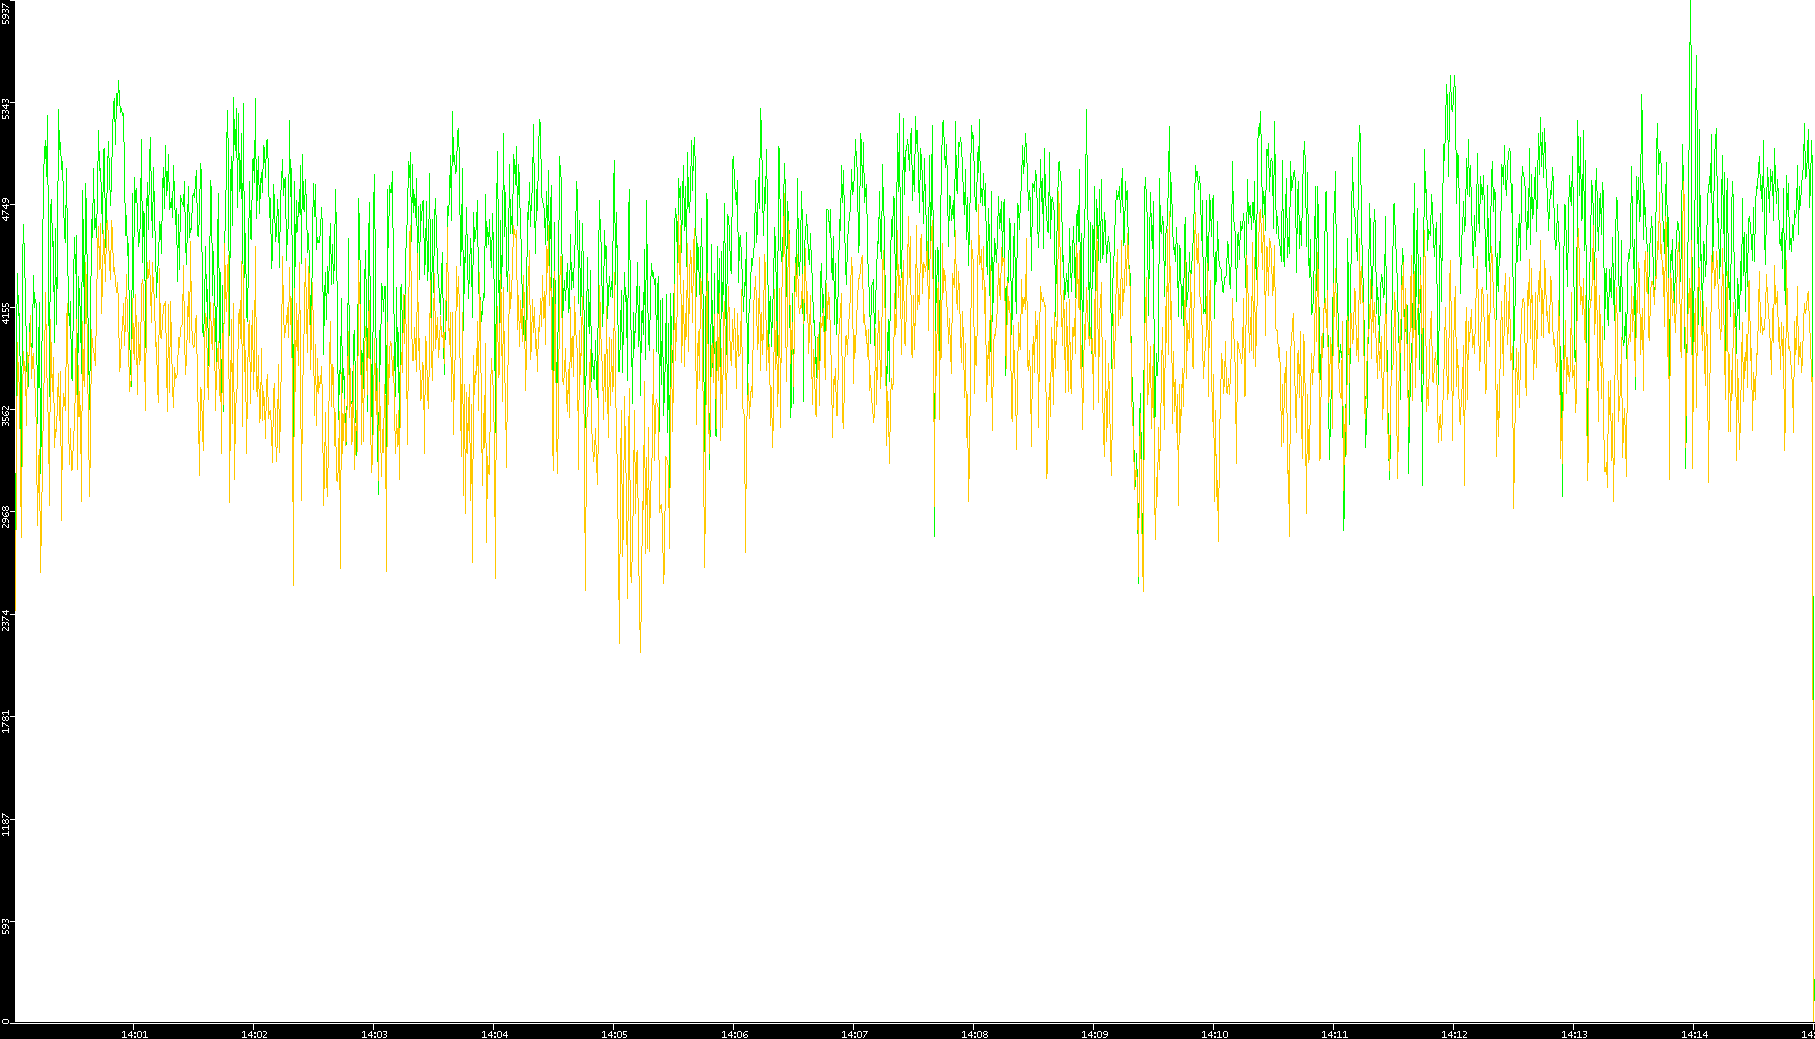Screen dimensions: 1815x1039
Task: Click the 2968 vertical axis value
Action: point(6,517)
